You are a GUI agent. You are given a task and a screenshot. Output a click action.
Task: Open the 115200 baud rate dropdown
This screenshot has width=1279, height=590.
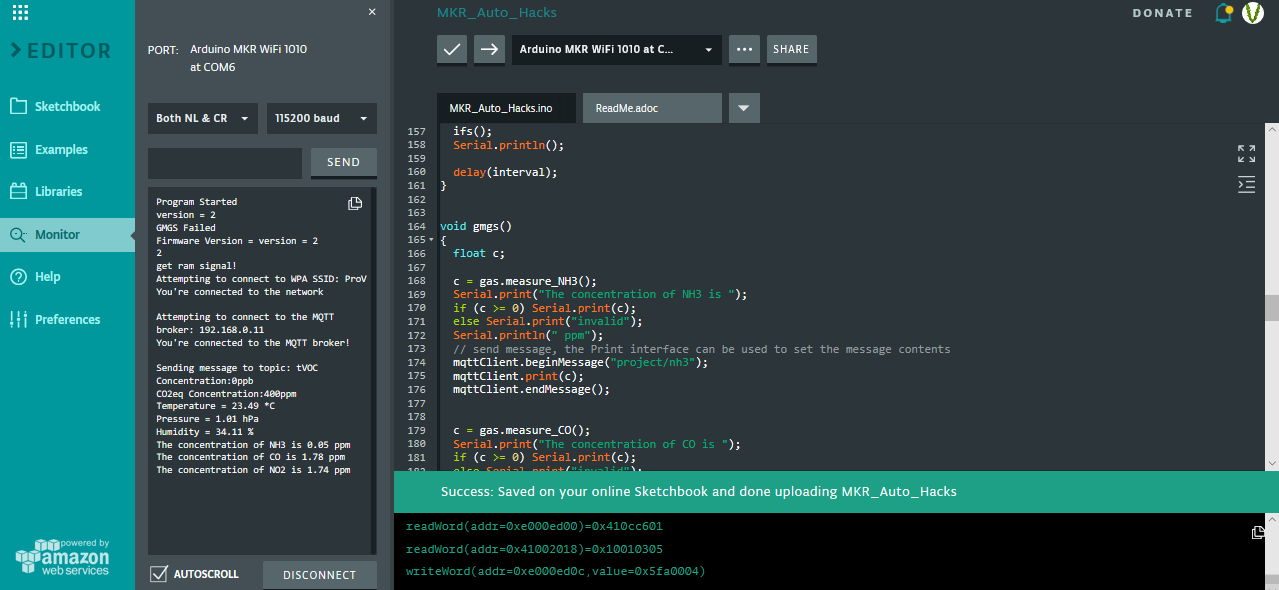[321, 118]
